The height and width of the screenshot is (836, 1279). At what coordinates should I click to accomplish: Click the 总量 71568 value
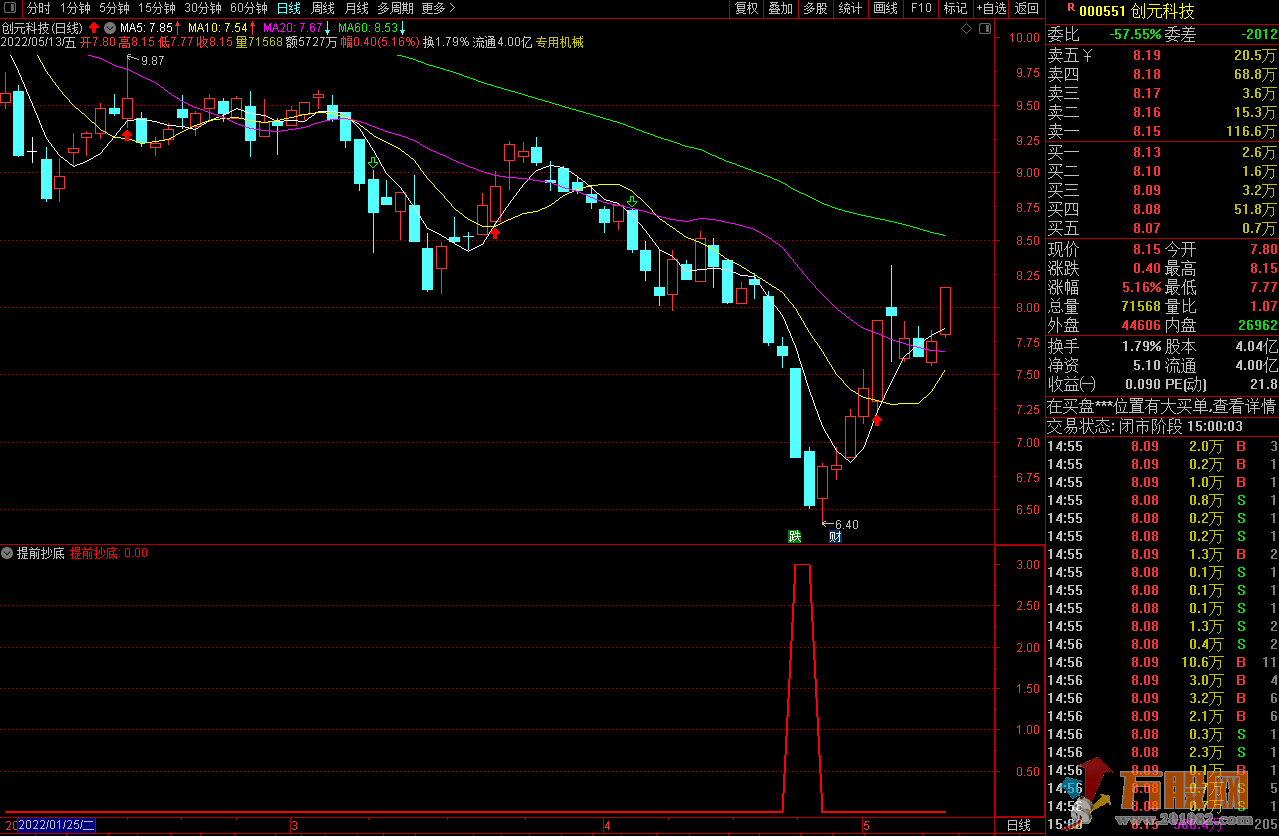tap(1141, 306)
